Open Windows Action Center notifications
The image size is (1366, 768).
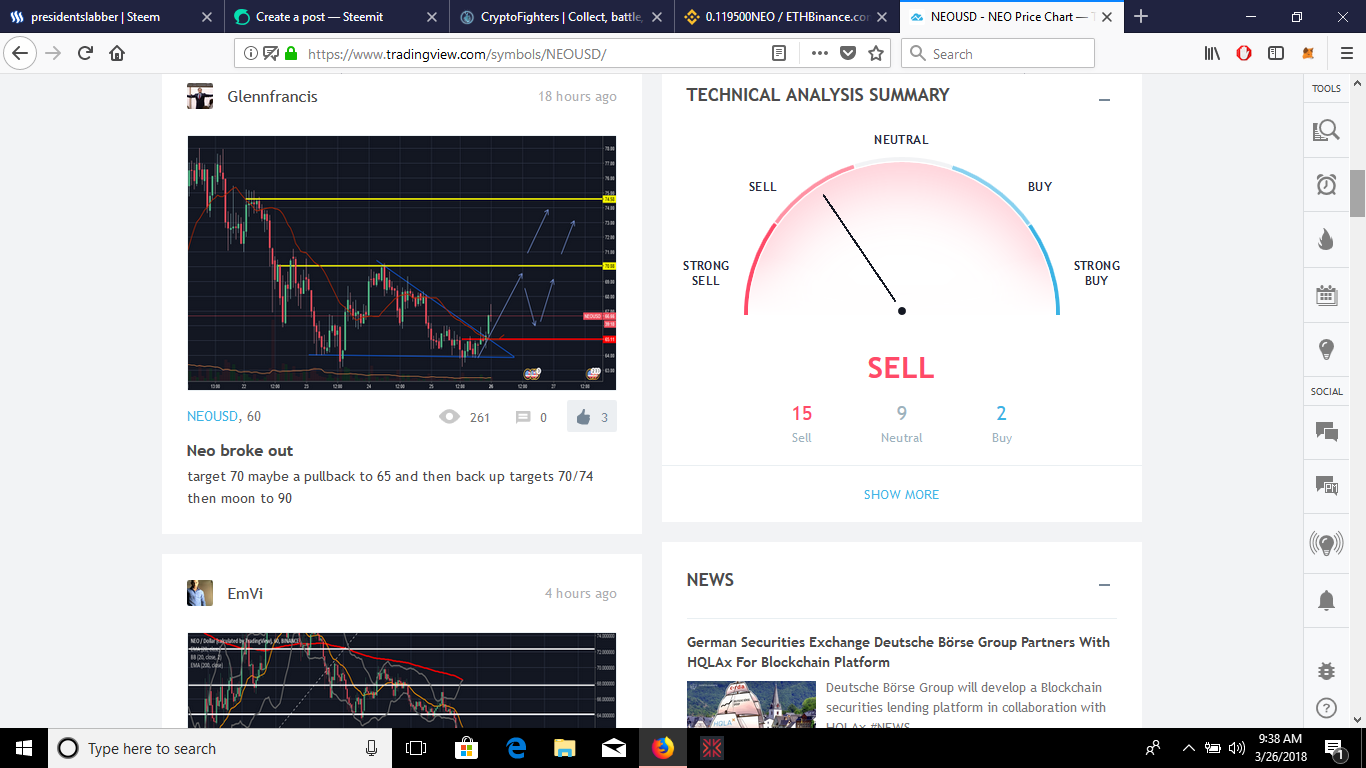coord(1334,748)
